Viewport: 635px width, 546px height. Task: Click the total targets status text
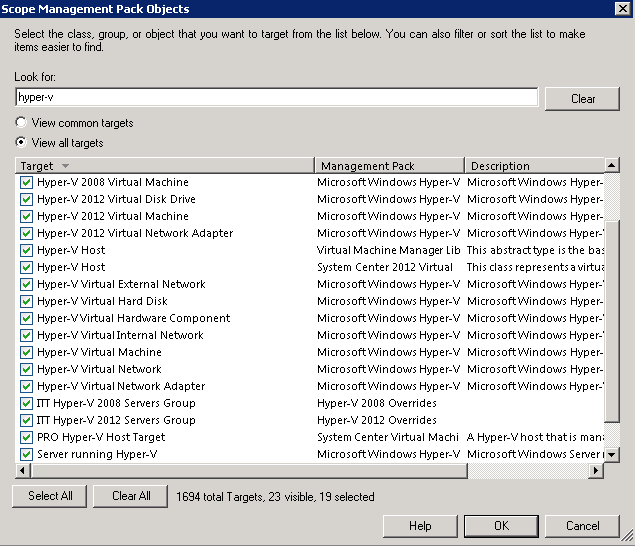coord(275,497)
